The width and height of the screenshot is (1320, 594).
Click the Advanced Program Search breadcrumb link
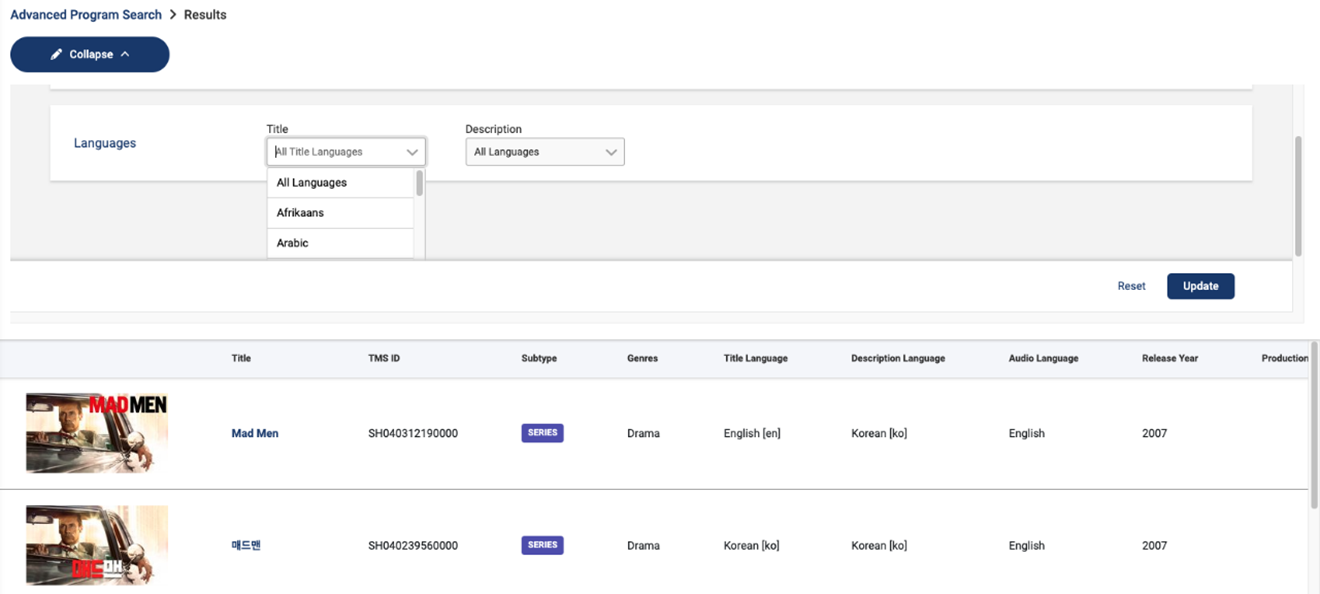pyautogui.click(x=86, y=15)
